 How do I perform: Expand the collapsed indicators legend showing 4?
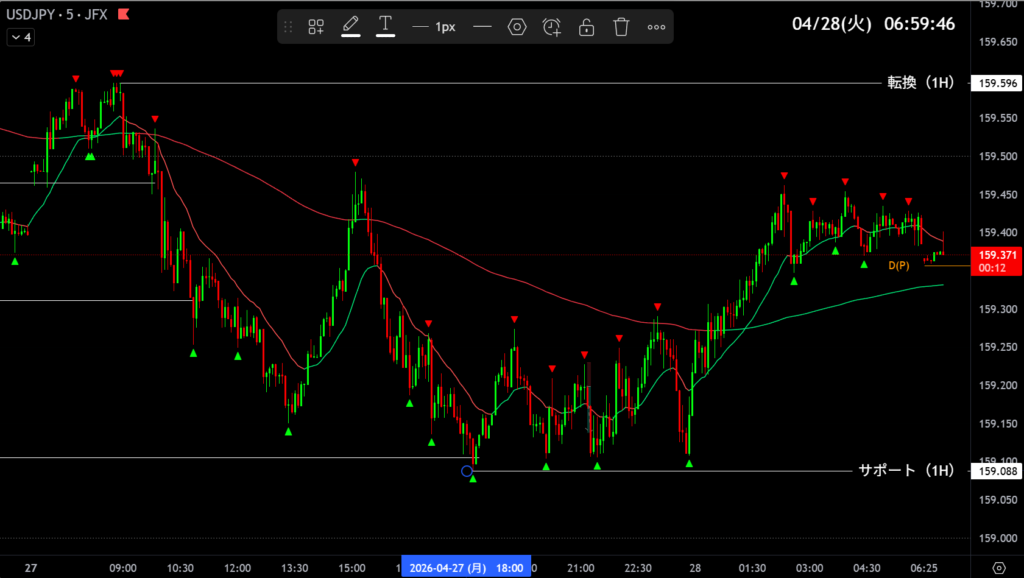coord(21,37)
